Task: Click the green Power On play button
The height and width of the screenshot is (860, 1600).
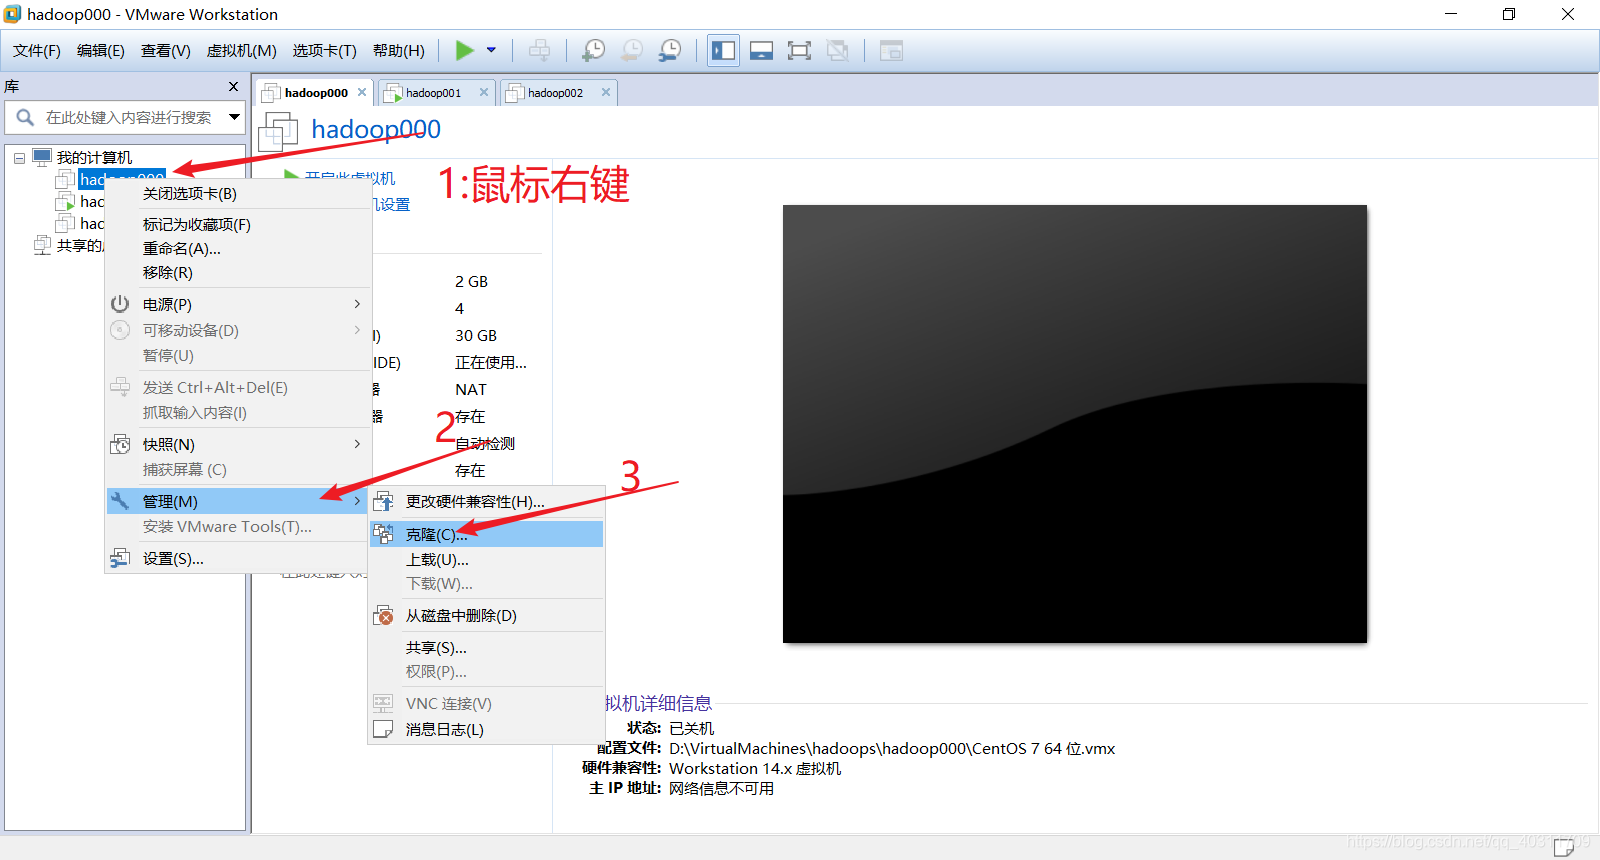Action: [465, 50]
